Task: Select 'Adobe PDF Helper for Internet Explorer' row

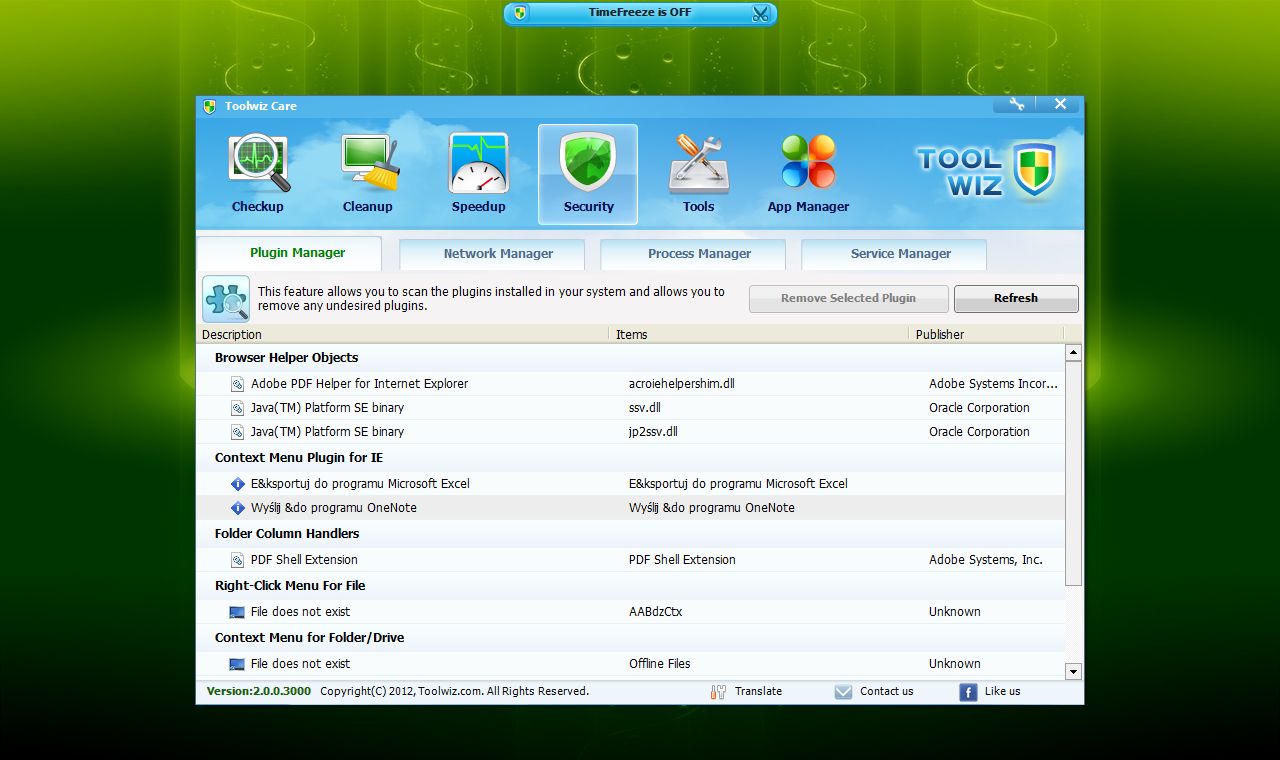Action: pyautogui.click(x=631, y=384)
